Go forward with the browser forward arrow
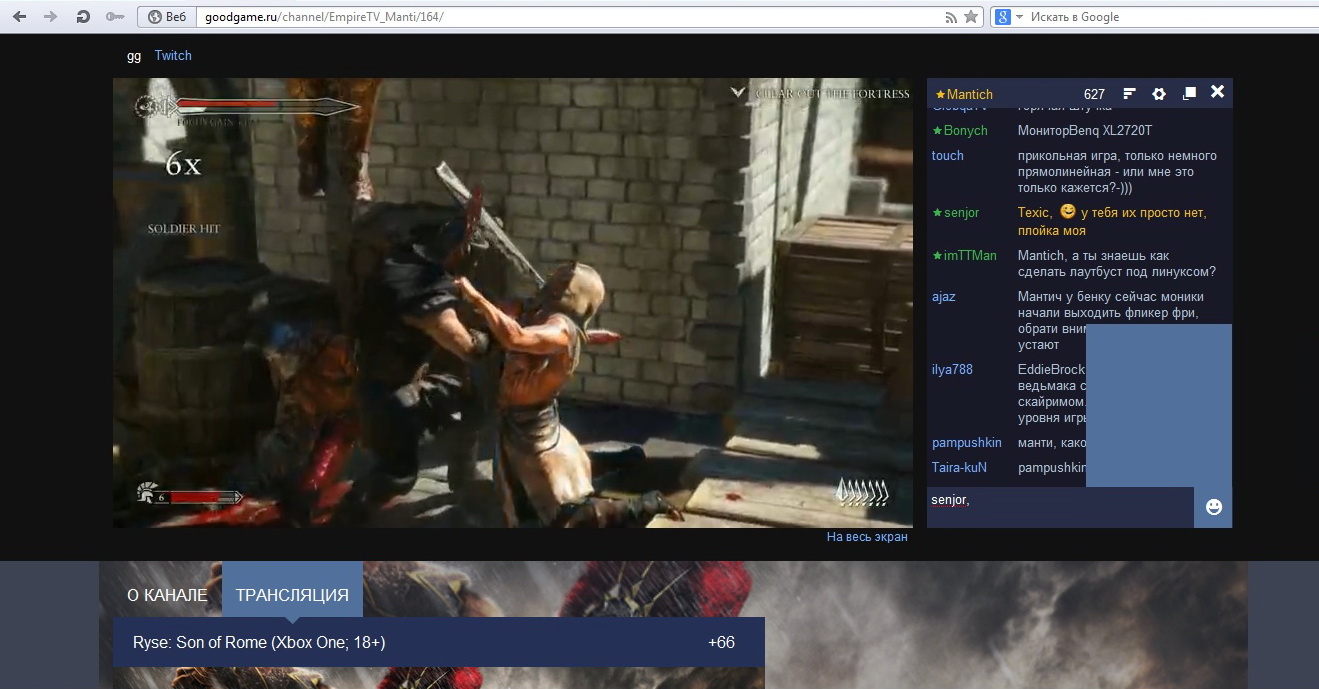Viewport: 1319px width, 689px height. (51, 17)
